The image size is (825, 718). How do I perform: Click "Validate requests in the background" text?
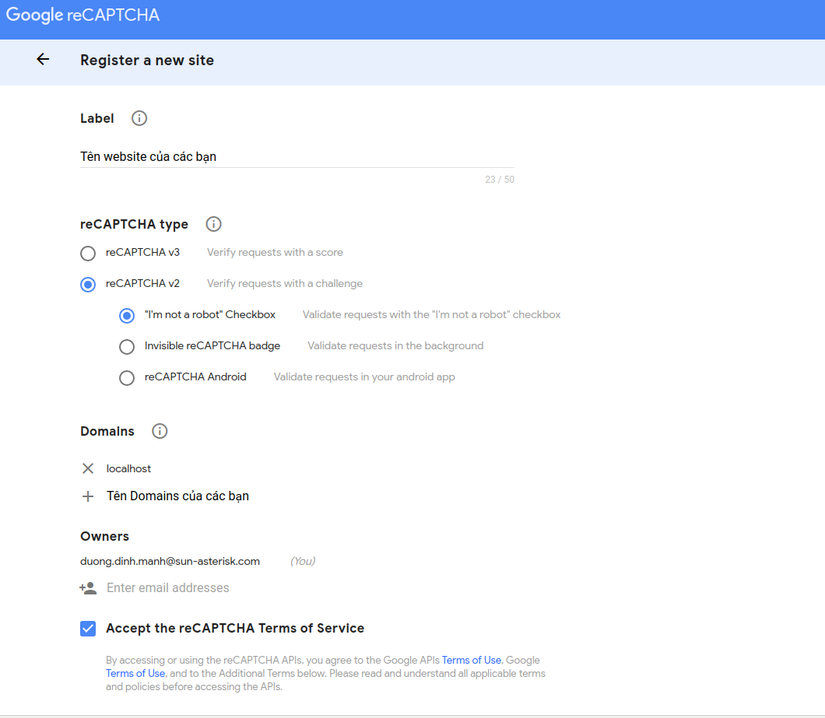[395, 346]
